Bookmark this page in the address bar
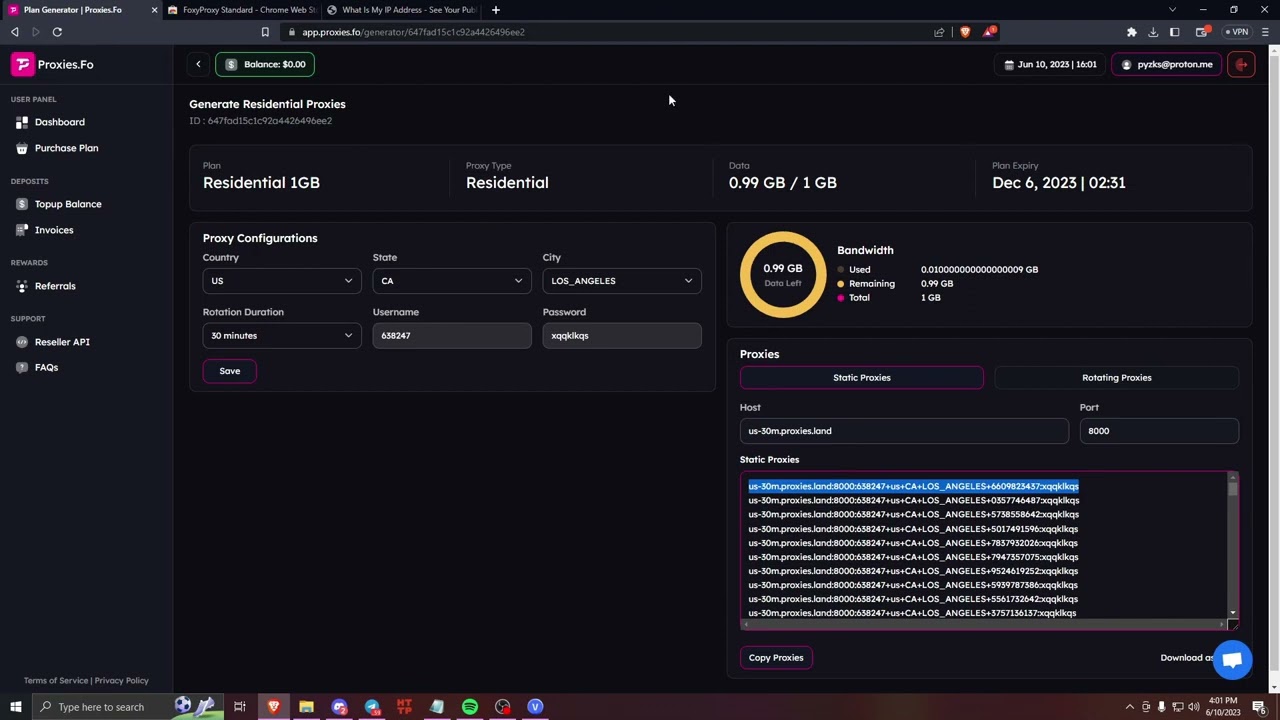 tap(265, 32)
